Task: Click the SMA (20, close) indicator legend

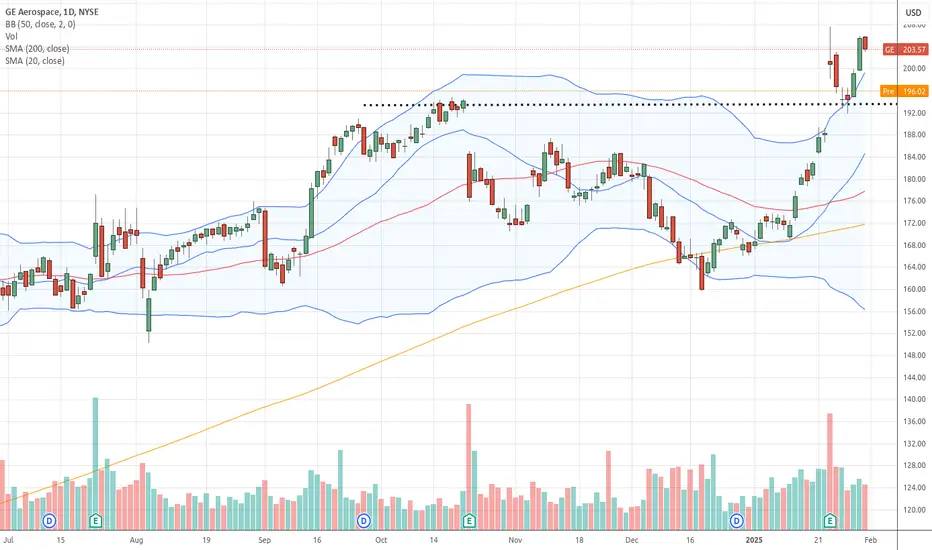Action: point(34,61)
